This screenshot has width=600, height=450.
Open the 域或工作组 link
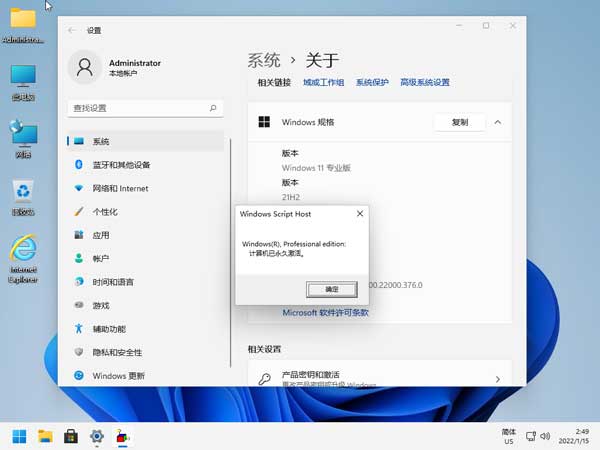tap(323, 82)
